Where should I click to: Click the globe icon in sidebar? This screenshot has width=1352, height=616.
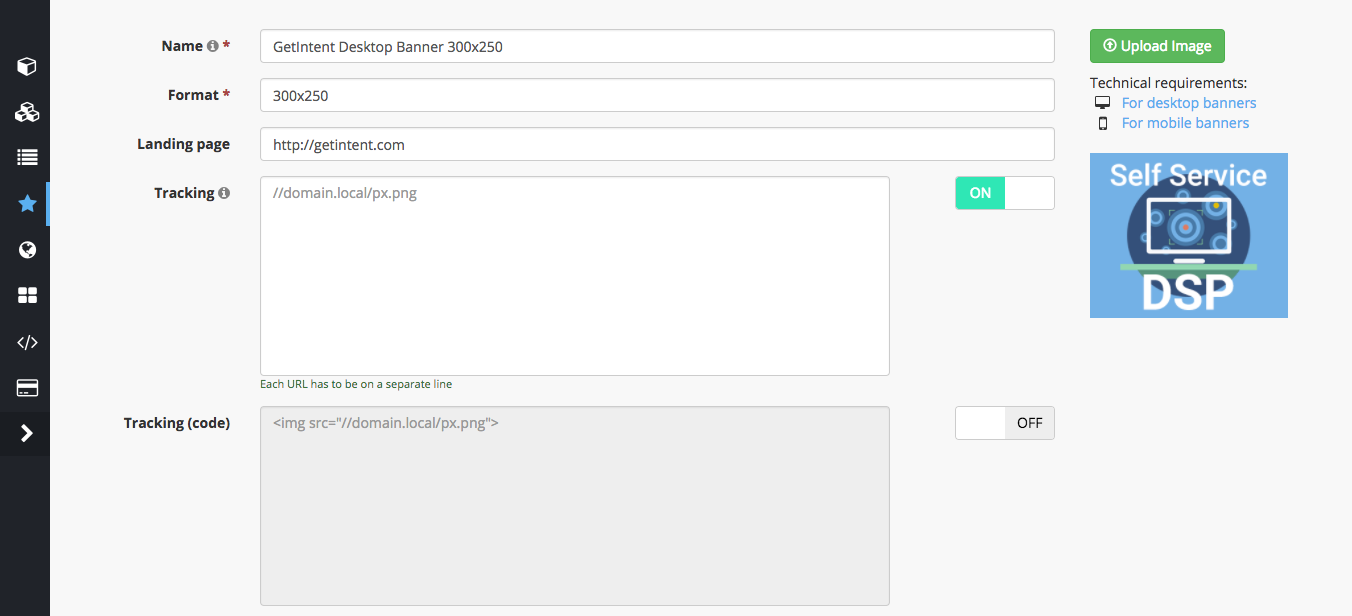(x=27, y=250)
